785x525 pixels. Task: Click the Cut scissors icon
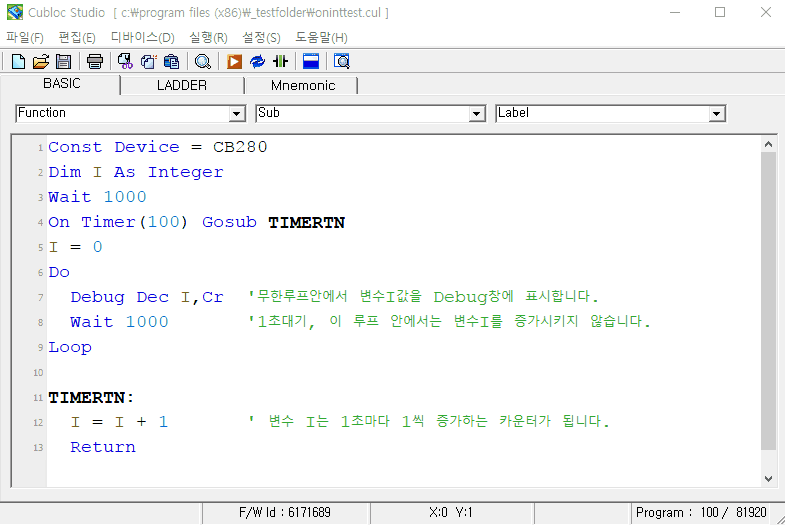tap(125, 62)
